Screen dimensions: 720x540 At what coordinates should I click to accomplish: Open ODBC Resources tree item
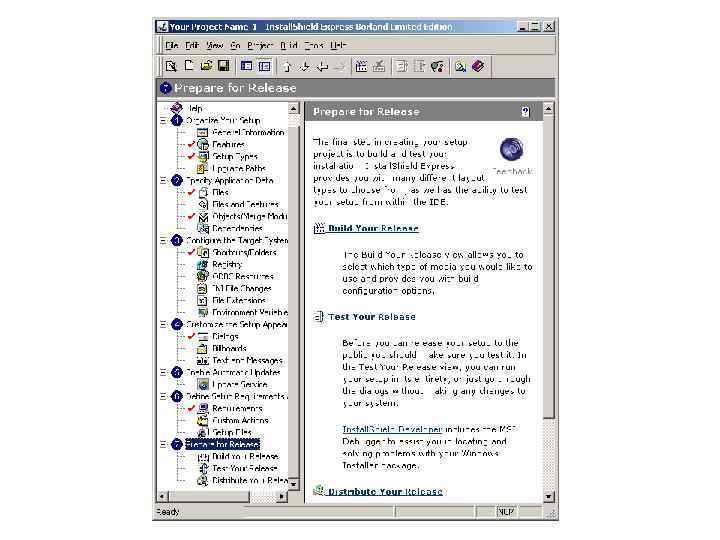tap(242, 276)
